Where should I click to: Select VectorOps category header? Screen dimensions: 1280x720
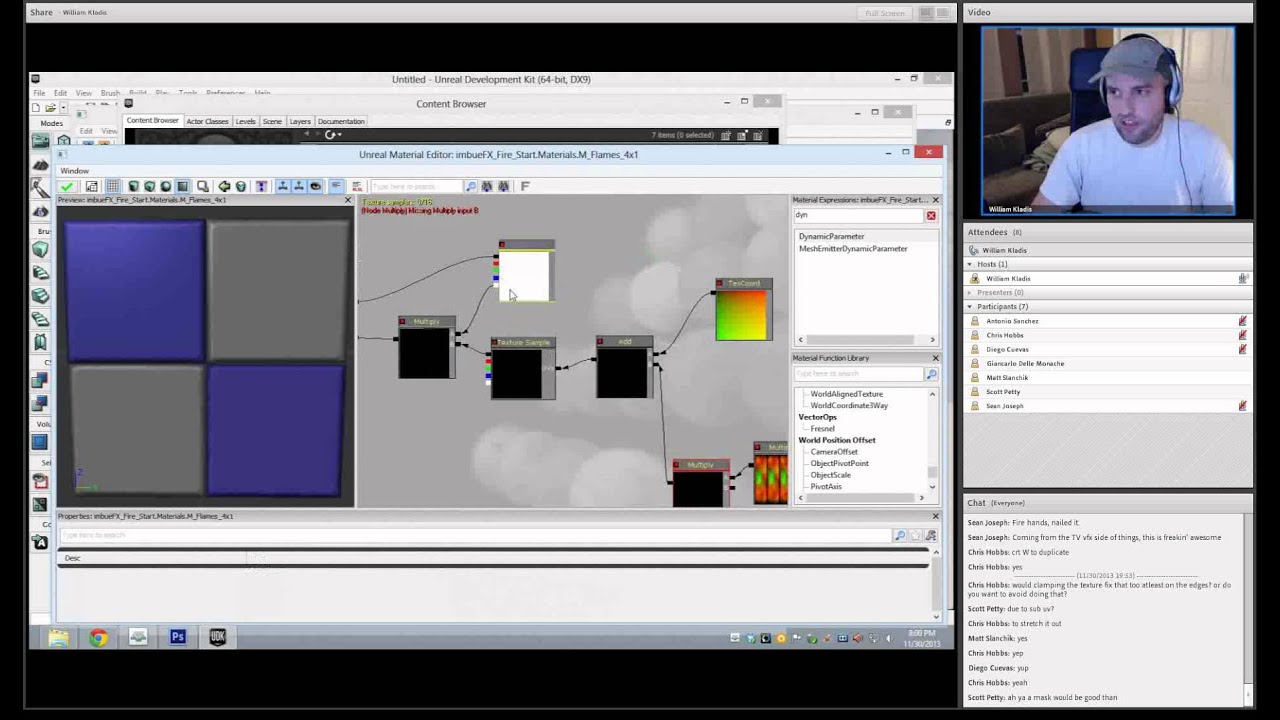click(x=817, y=417)
